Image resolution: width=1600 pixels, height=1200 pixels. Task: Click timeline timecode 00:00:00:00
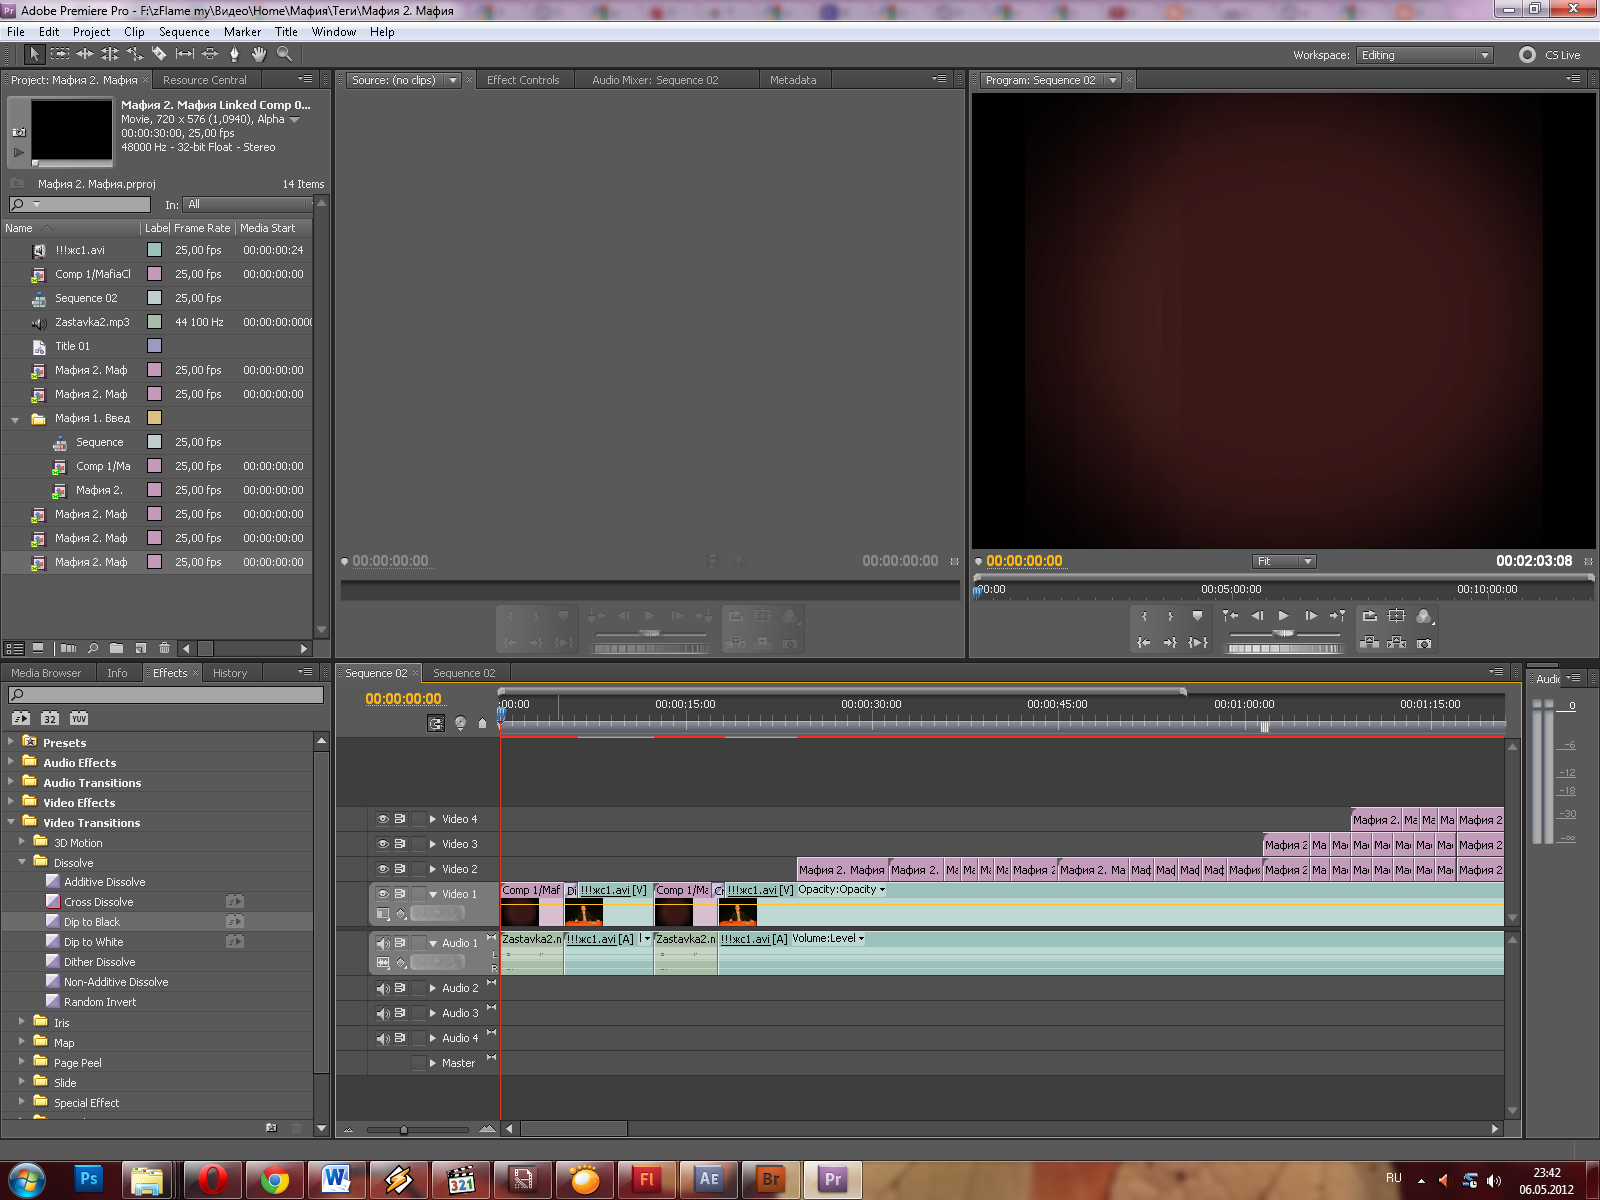coord(403,699)
